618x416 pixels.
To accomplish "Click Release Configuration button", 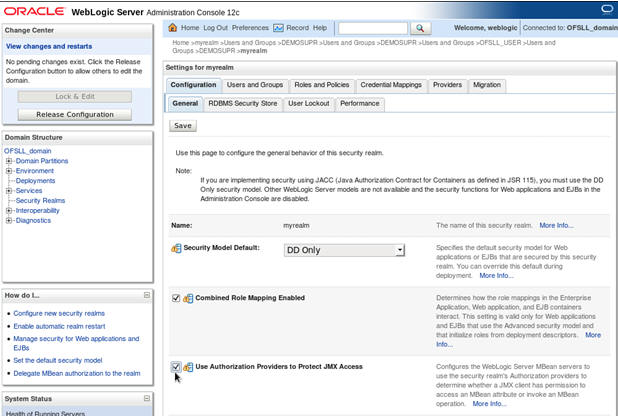I will click(x=75, y=114).
